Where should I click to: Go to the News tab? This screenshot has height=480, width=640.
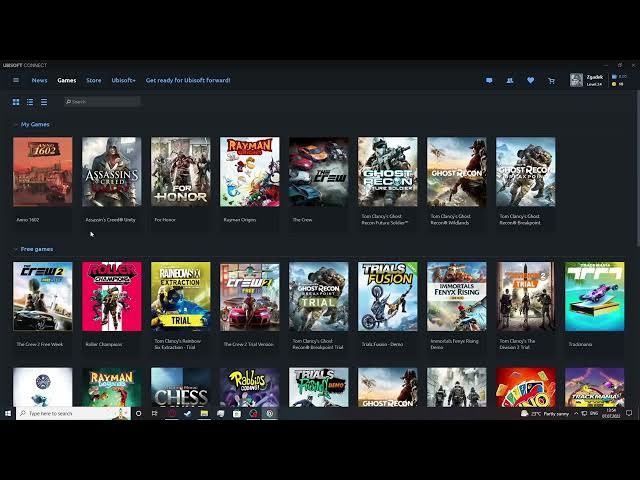[x=40, y=80]
